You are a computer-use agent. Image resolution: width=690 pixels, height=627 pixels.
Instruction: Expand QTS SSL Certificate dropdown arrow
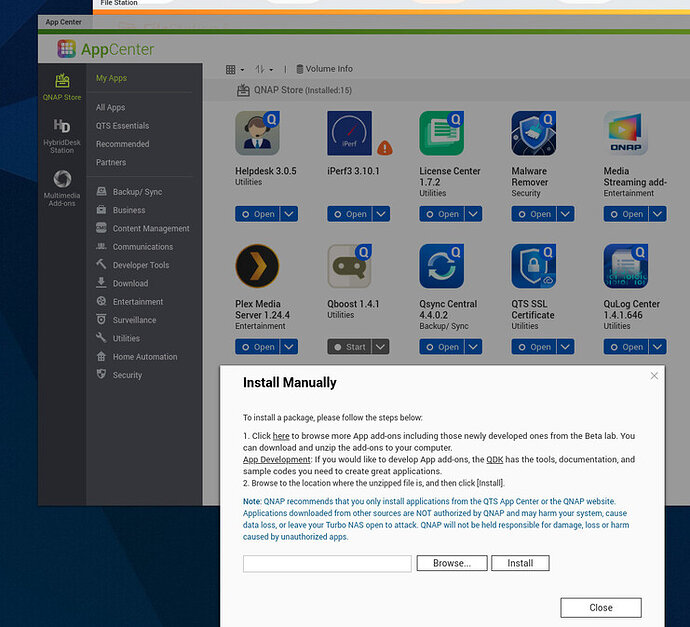(x=565, y=347)
